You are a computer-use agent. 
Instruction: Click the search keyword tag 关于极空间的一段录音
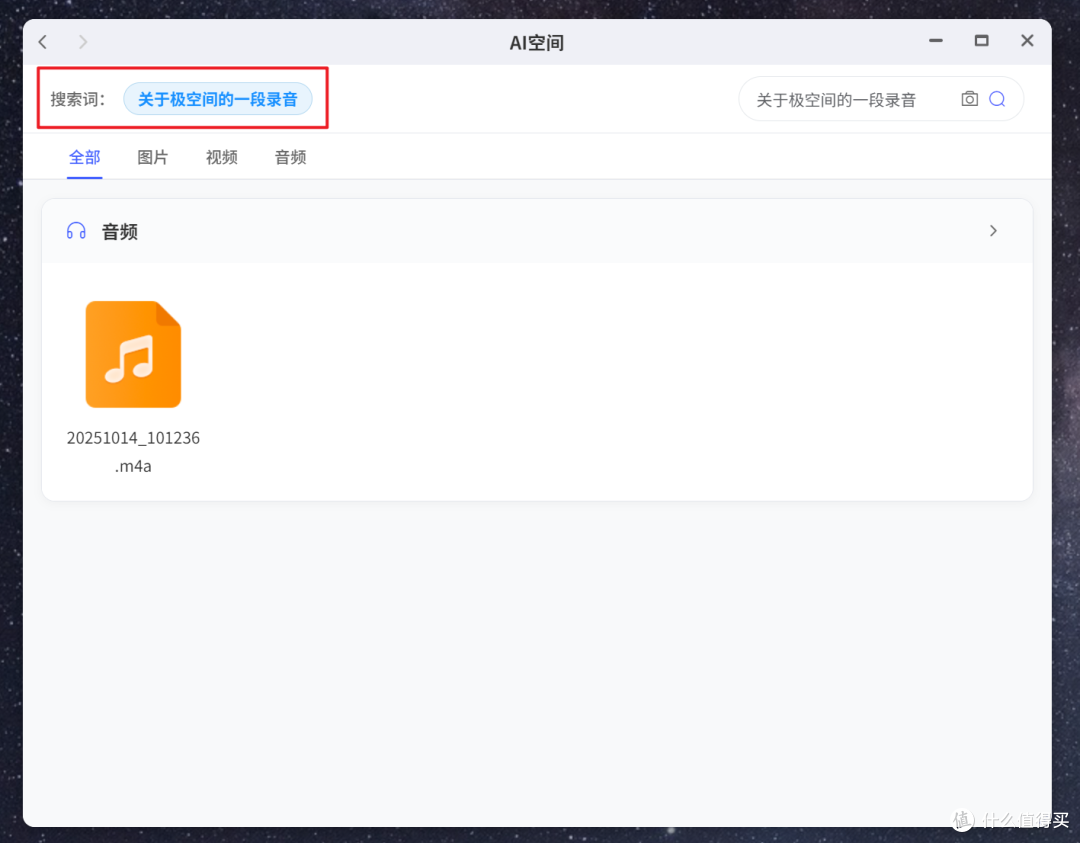coord(218,99)
